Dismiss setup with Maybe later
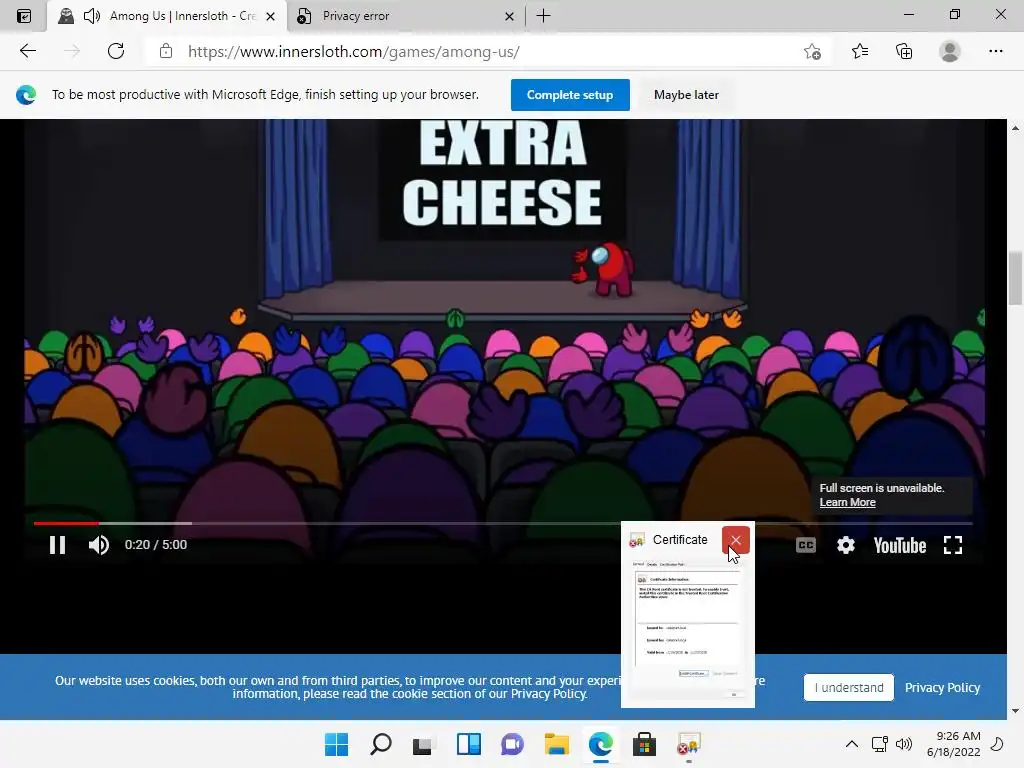1024x768 pixels. [x=686, y=95]
